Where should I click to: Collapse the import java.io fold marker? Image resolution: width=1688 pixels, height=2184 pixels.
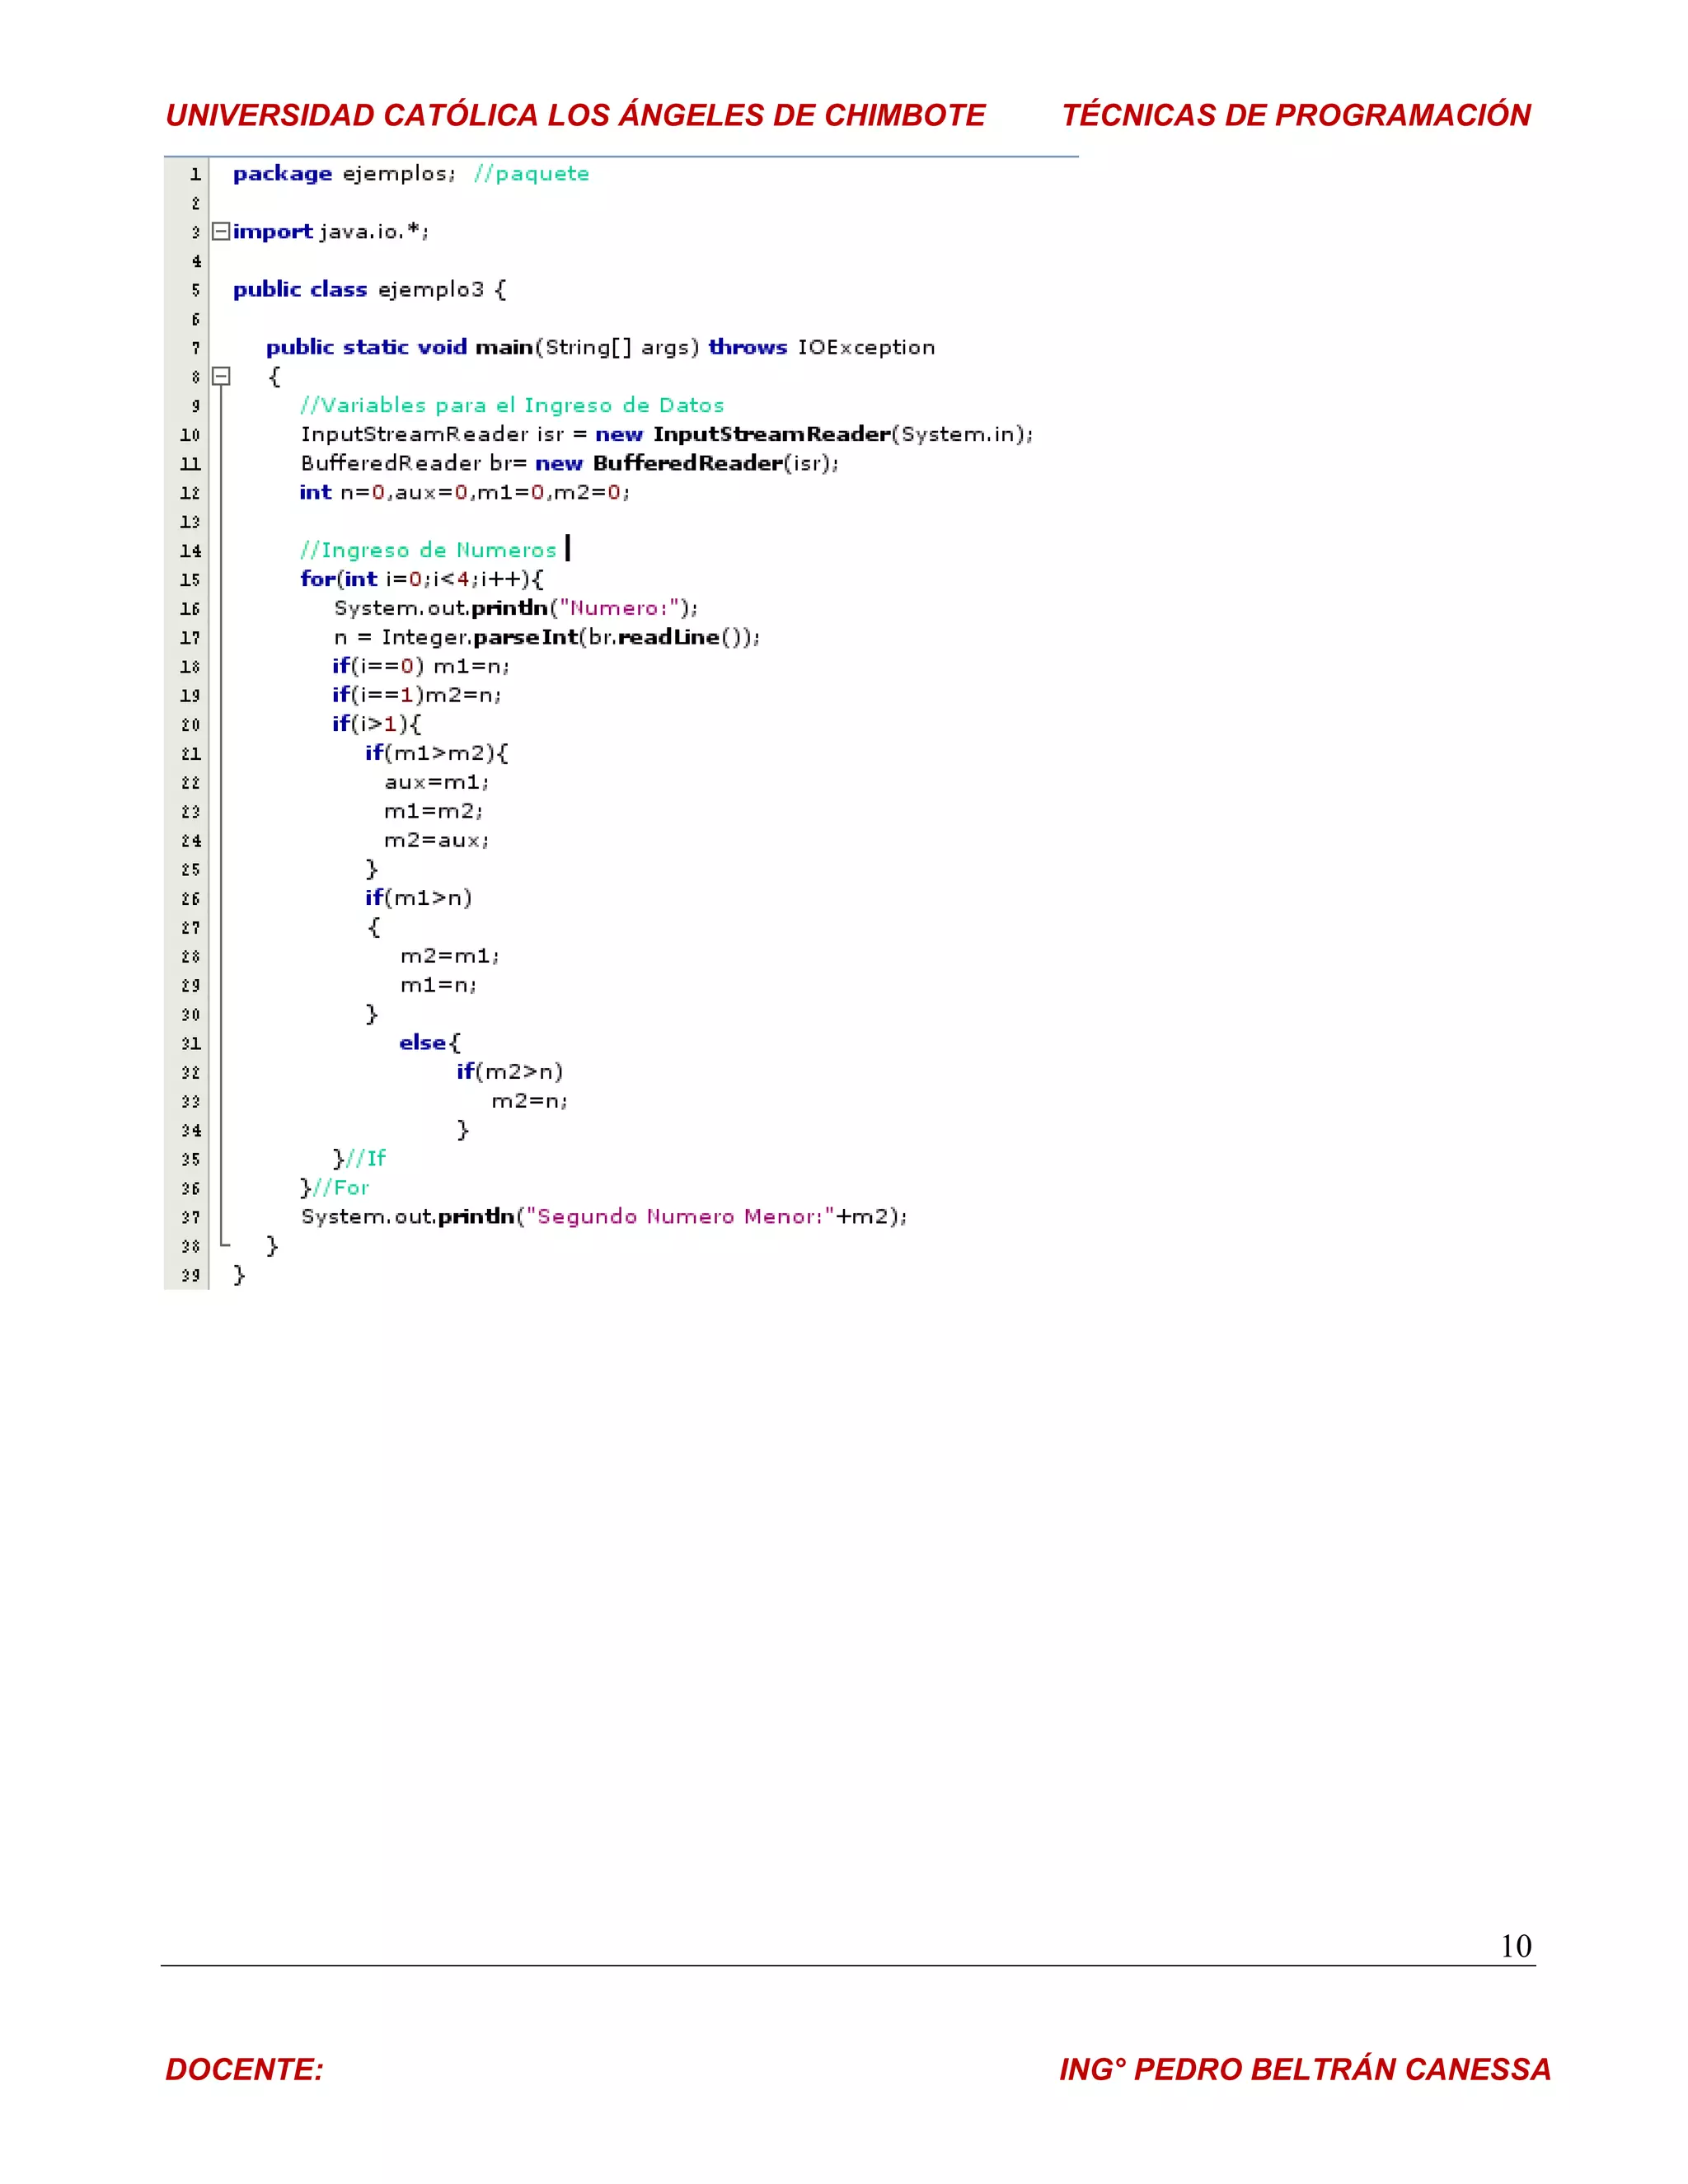point(221,232)
